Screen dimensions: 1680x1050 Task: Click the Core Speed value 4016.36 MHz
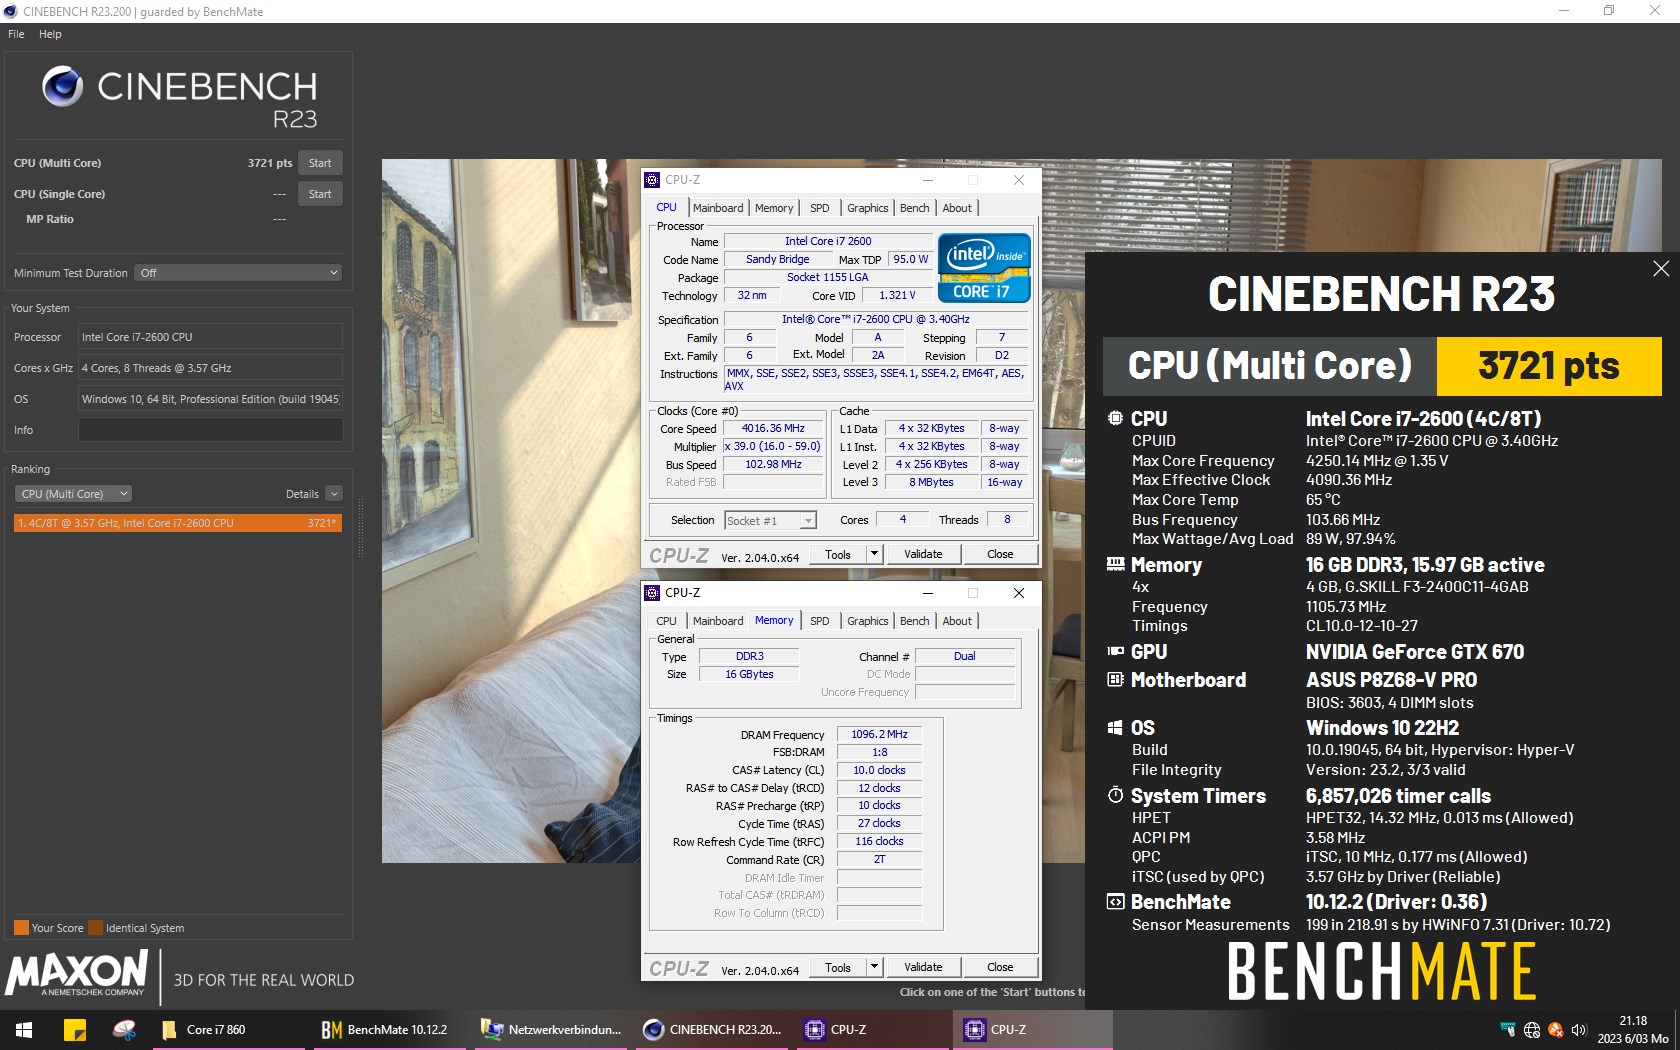pyautogui.click(x=773, y=428)
